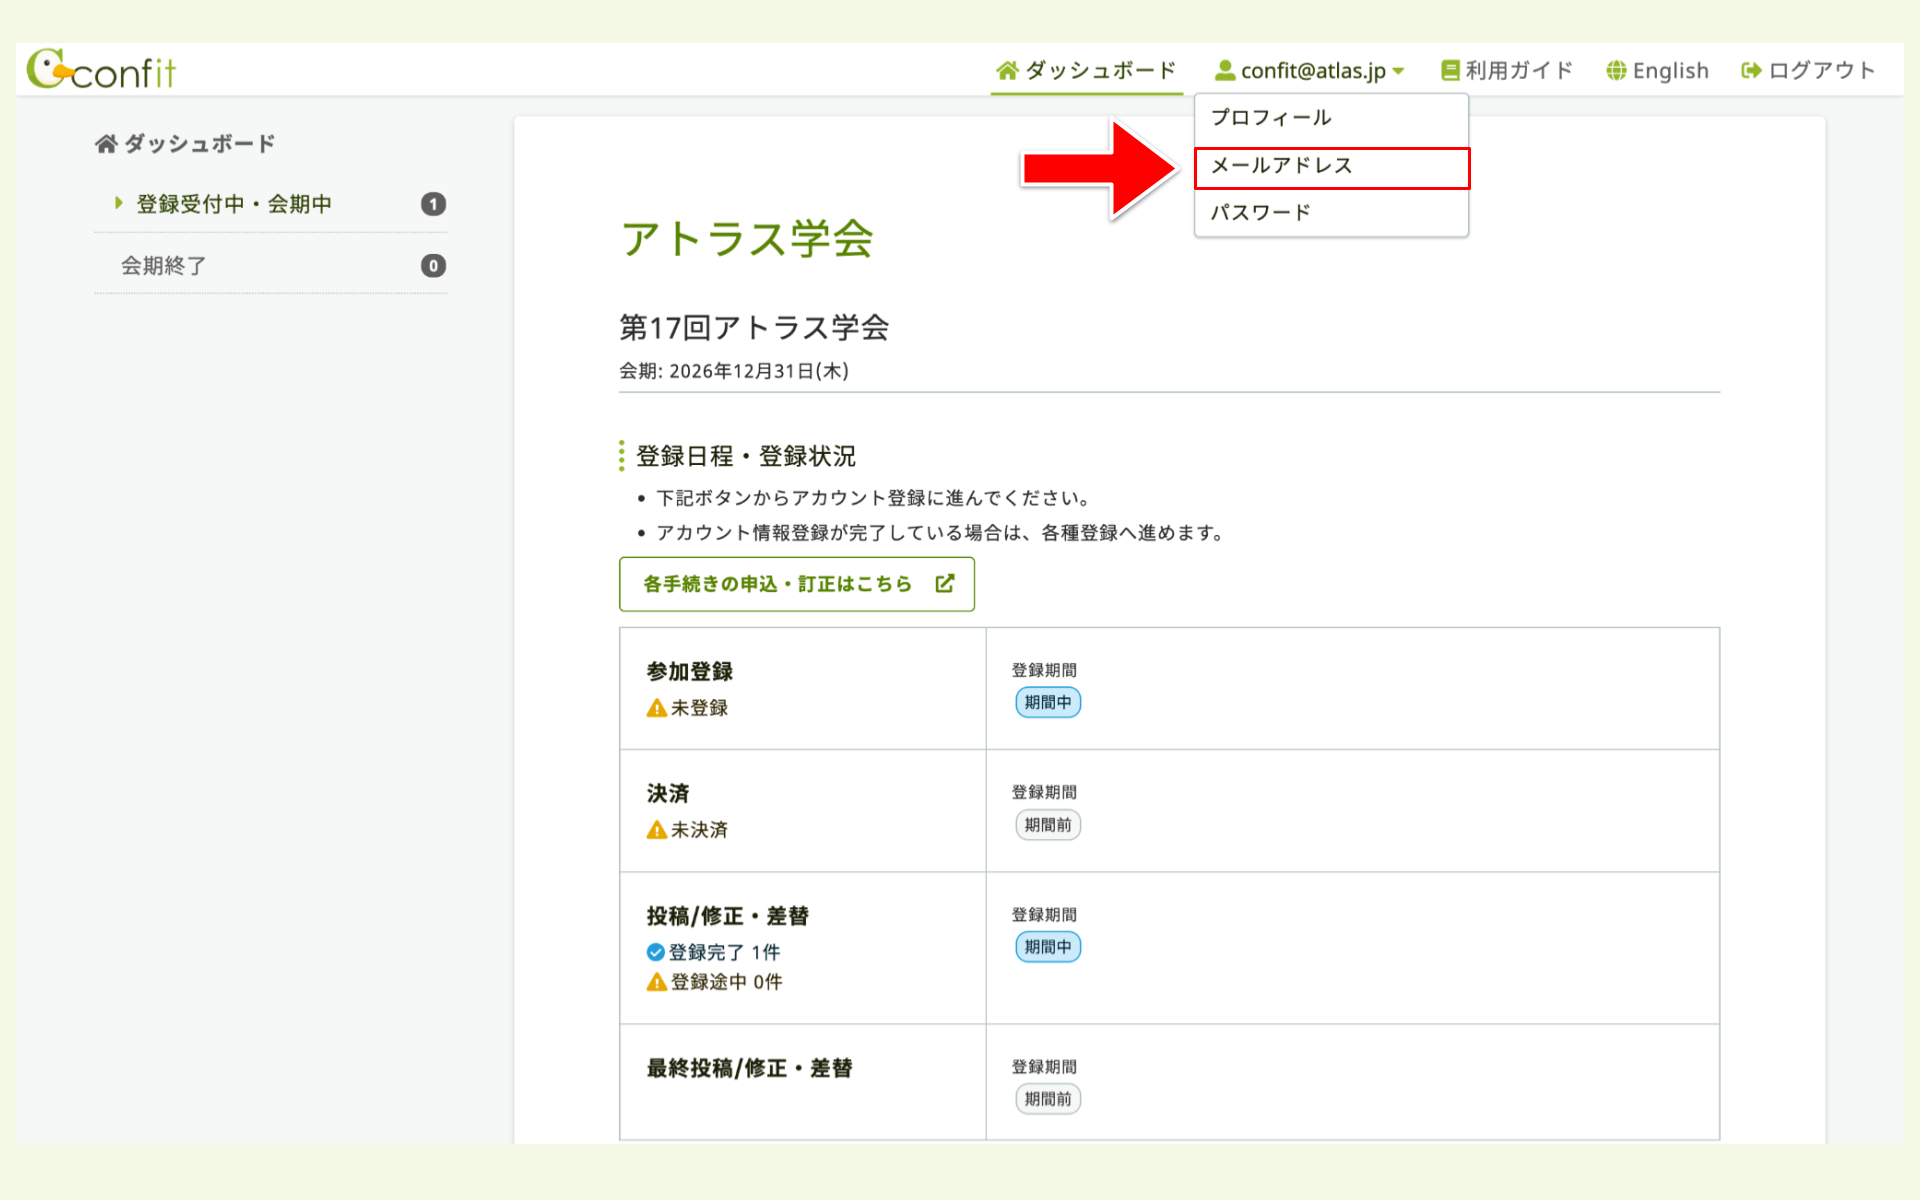Click the ログアウト link

[x=1821, y=70]
